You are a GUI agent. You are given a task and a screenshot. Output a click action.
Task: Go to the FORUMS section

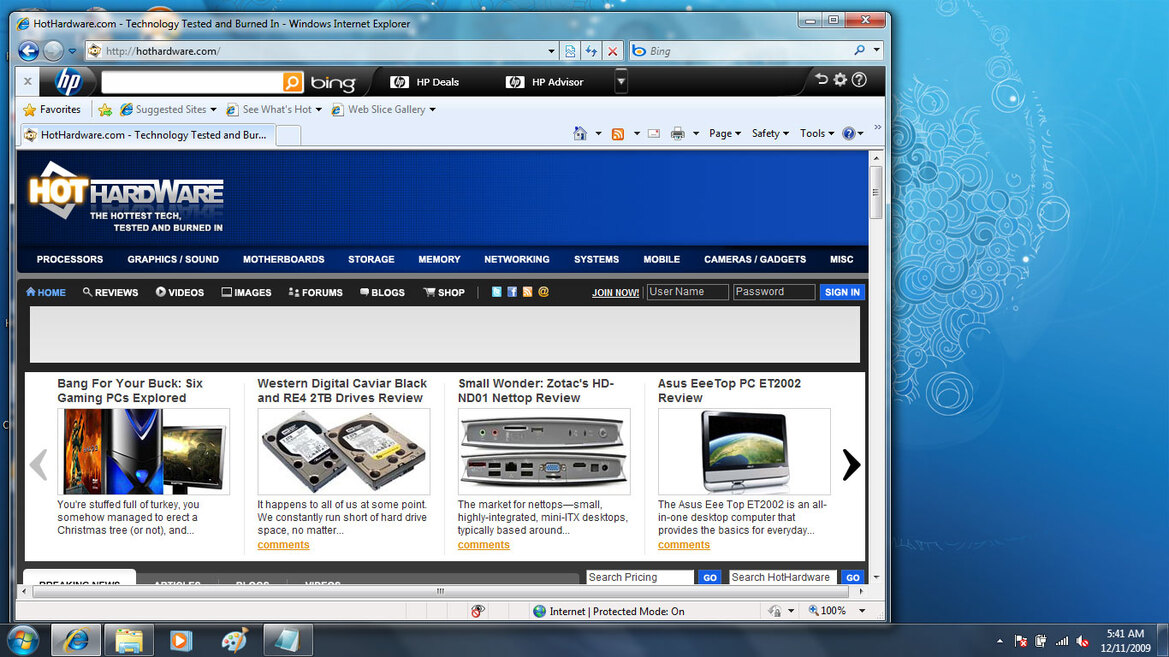pyautogui.click(x=315, y=292)
